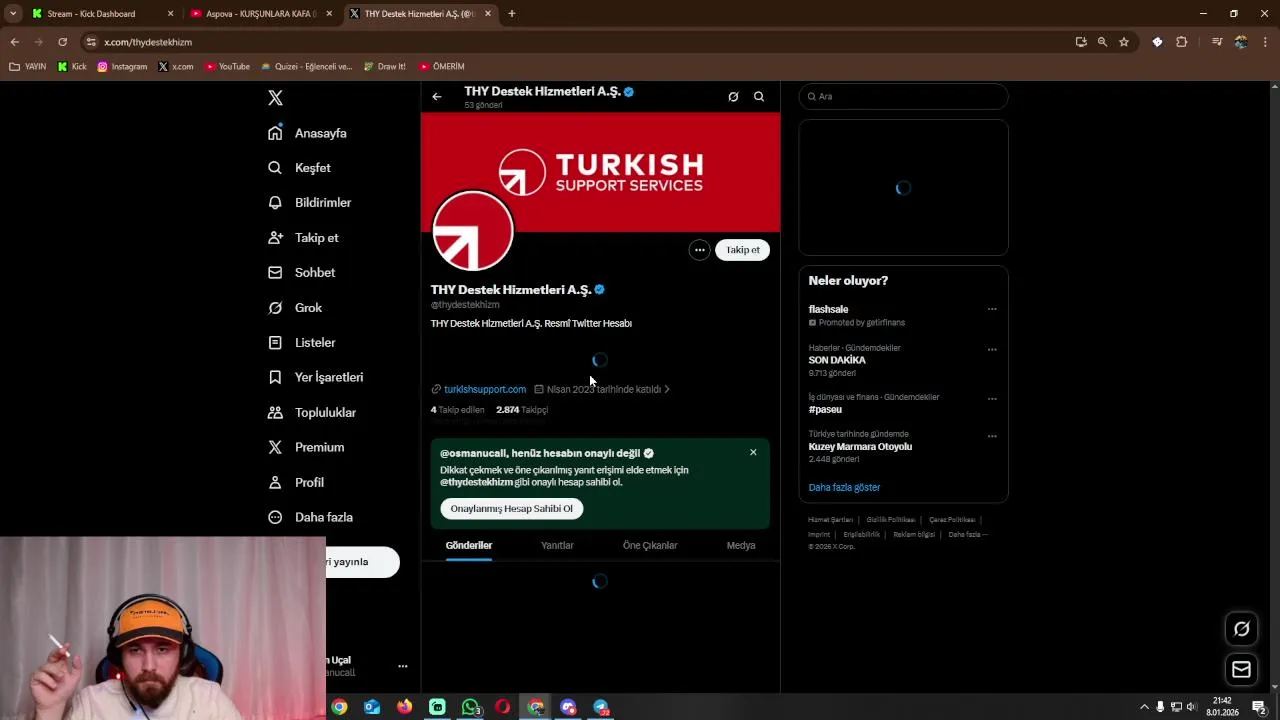This screenshot has width=1280, height=720.
Task: Click the Grok icon in profile header
Action: click(733, 97)
